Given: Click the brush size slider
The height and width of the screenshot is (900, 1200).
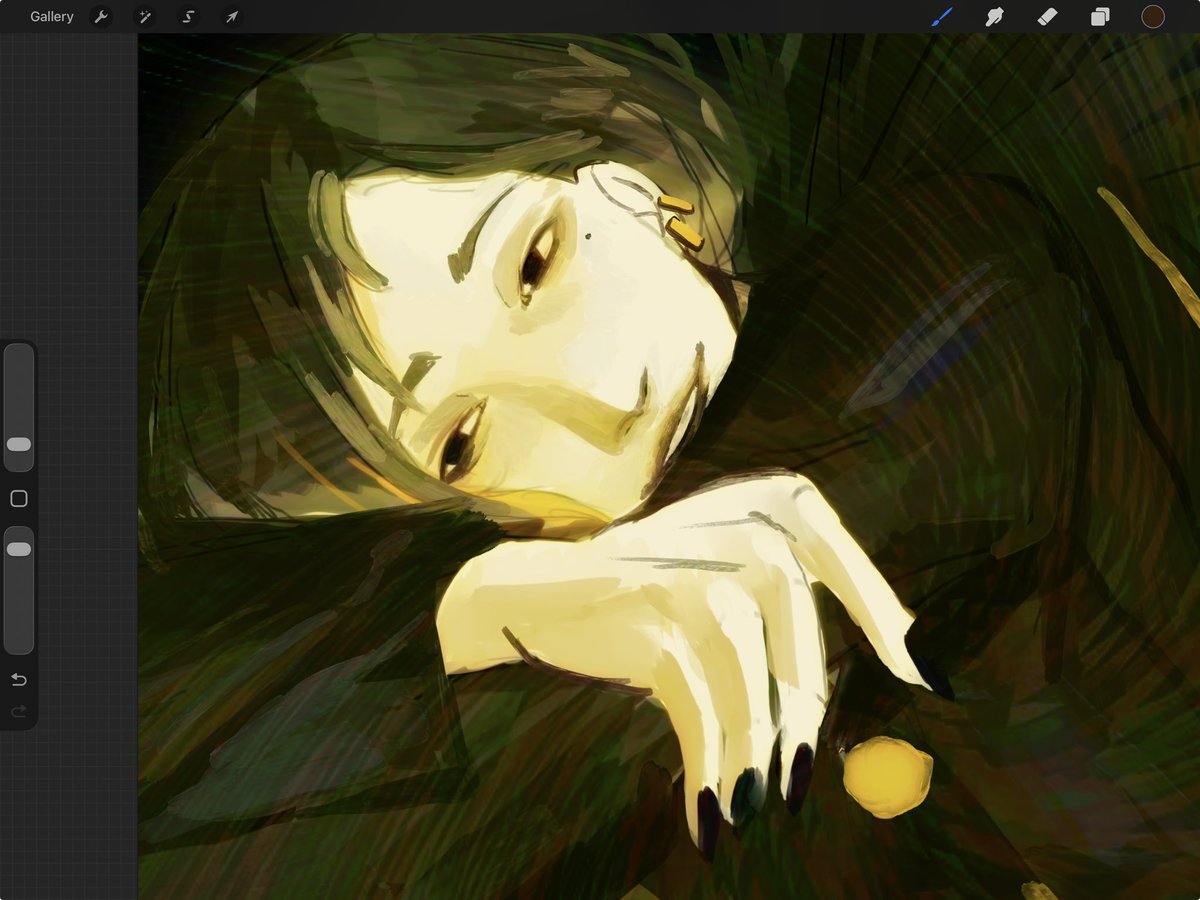Looking at the screenshot, I should [x=19, y=407].
